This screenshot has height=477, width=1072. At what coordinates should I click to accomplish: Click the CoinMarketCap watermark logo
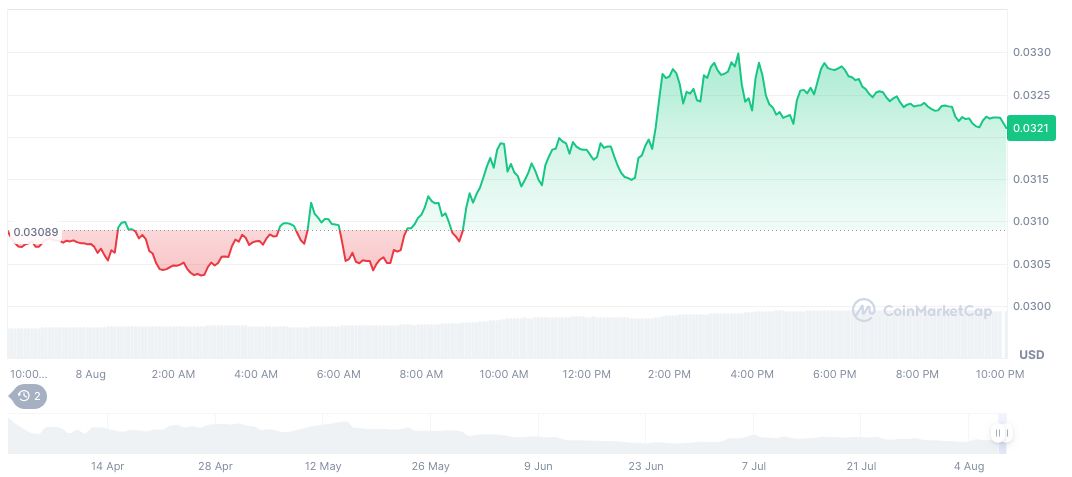[922, 311]
